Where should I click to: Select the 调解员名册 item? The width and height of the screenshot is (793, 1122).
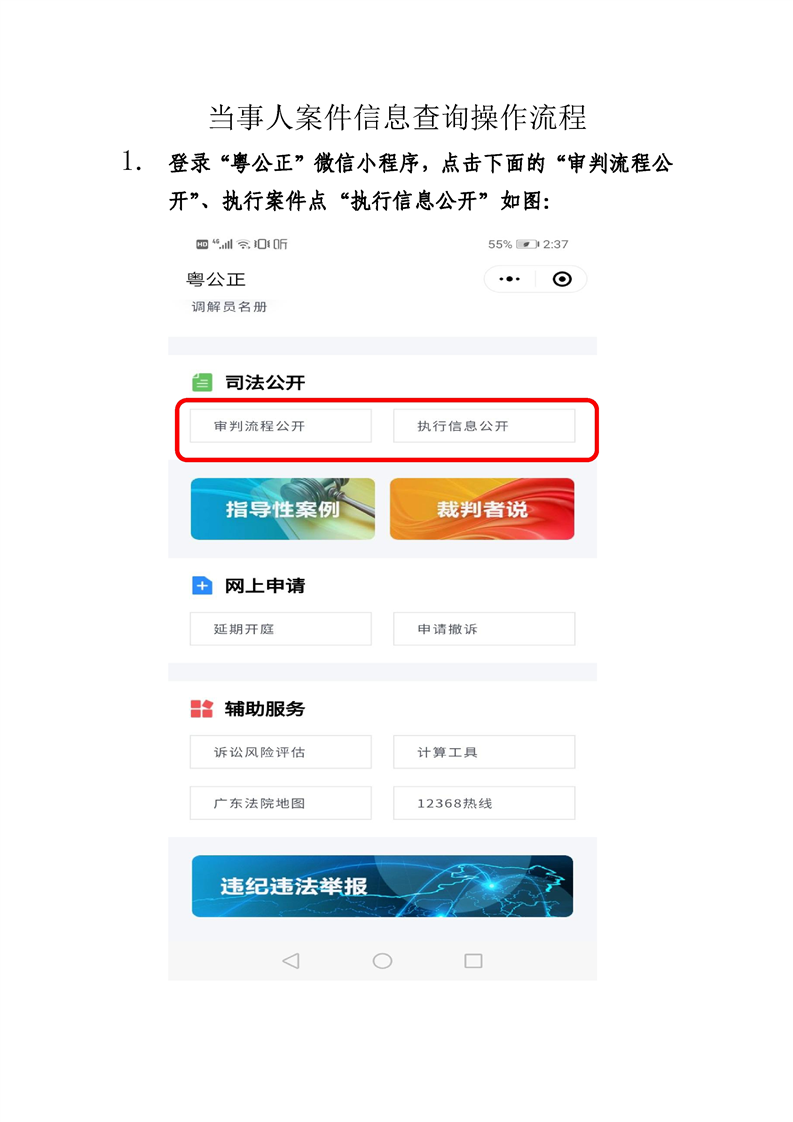point(229,307)
